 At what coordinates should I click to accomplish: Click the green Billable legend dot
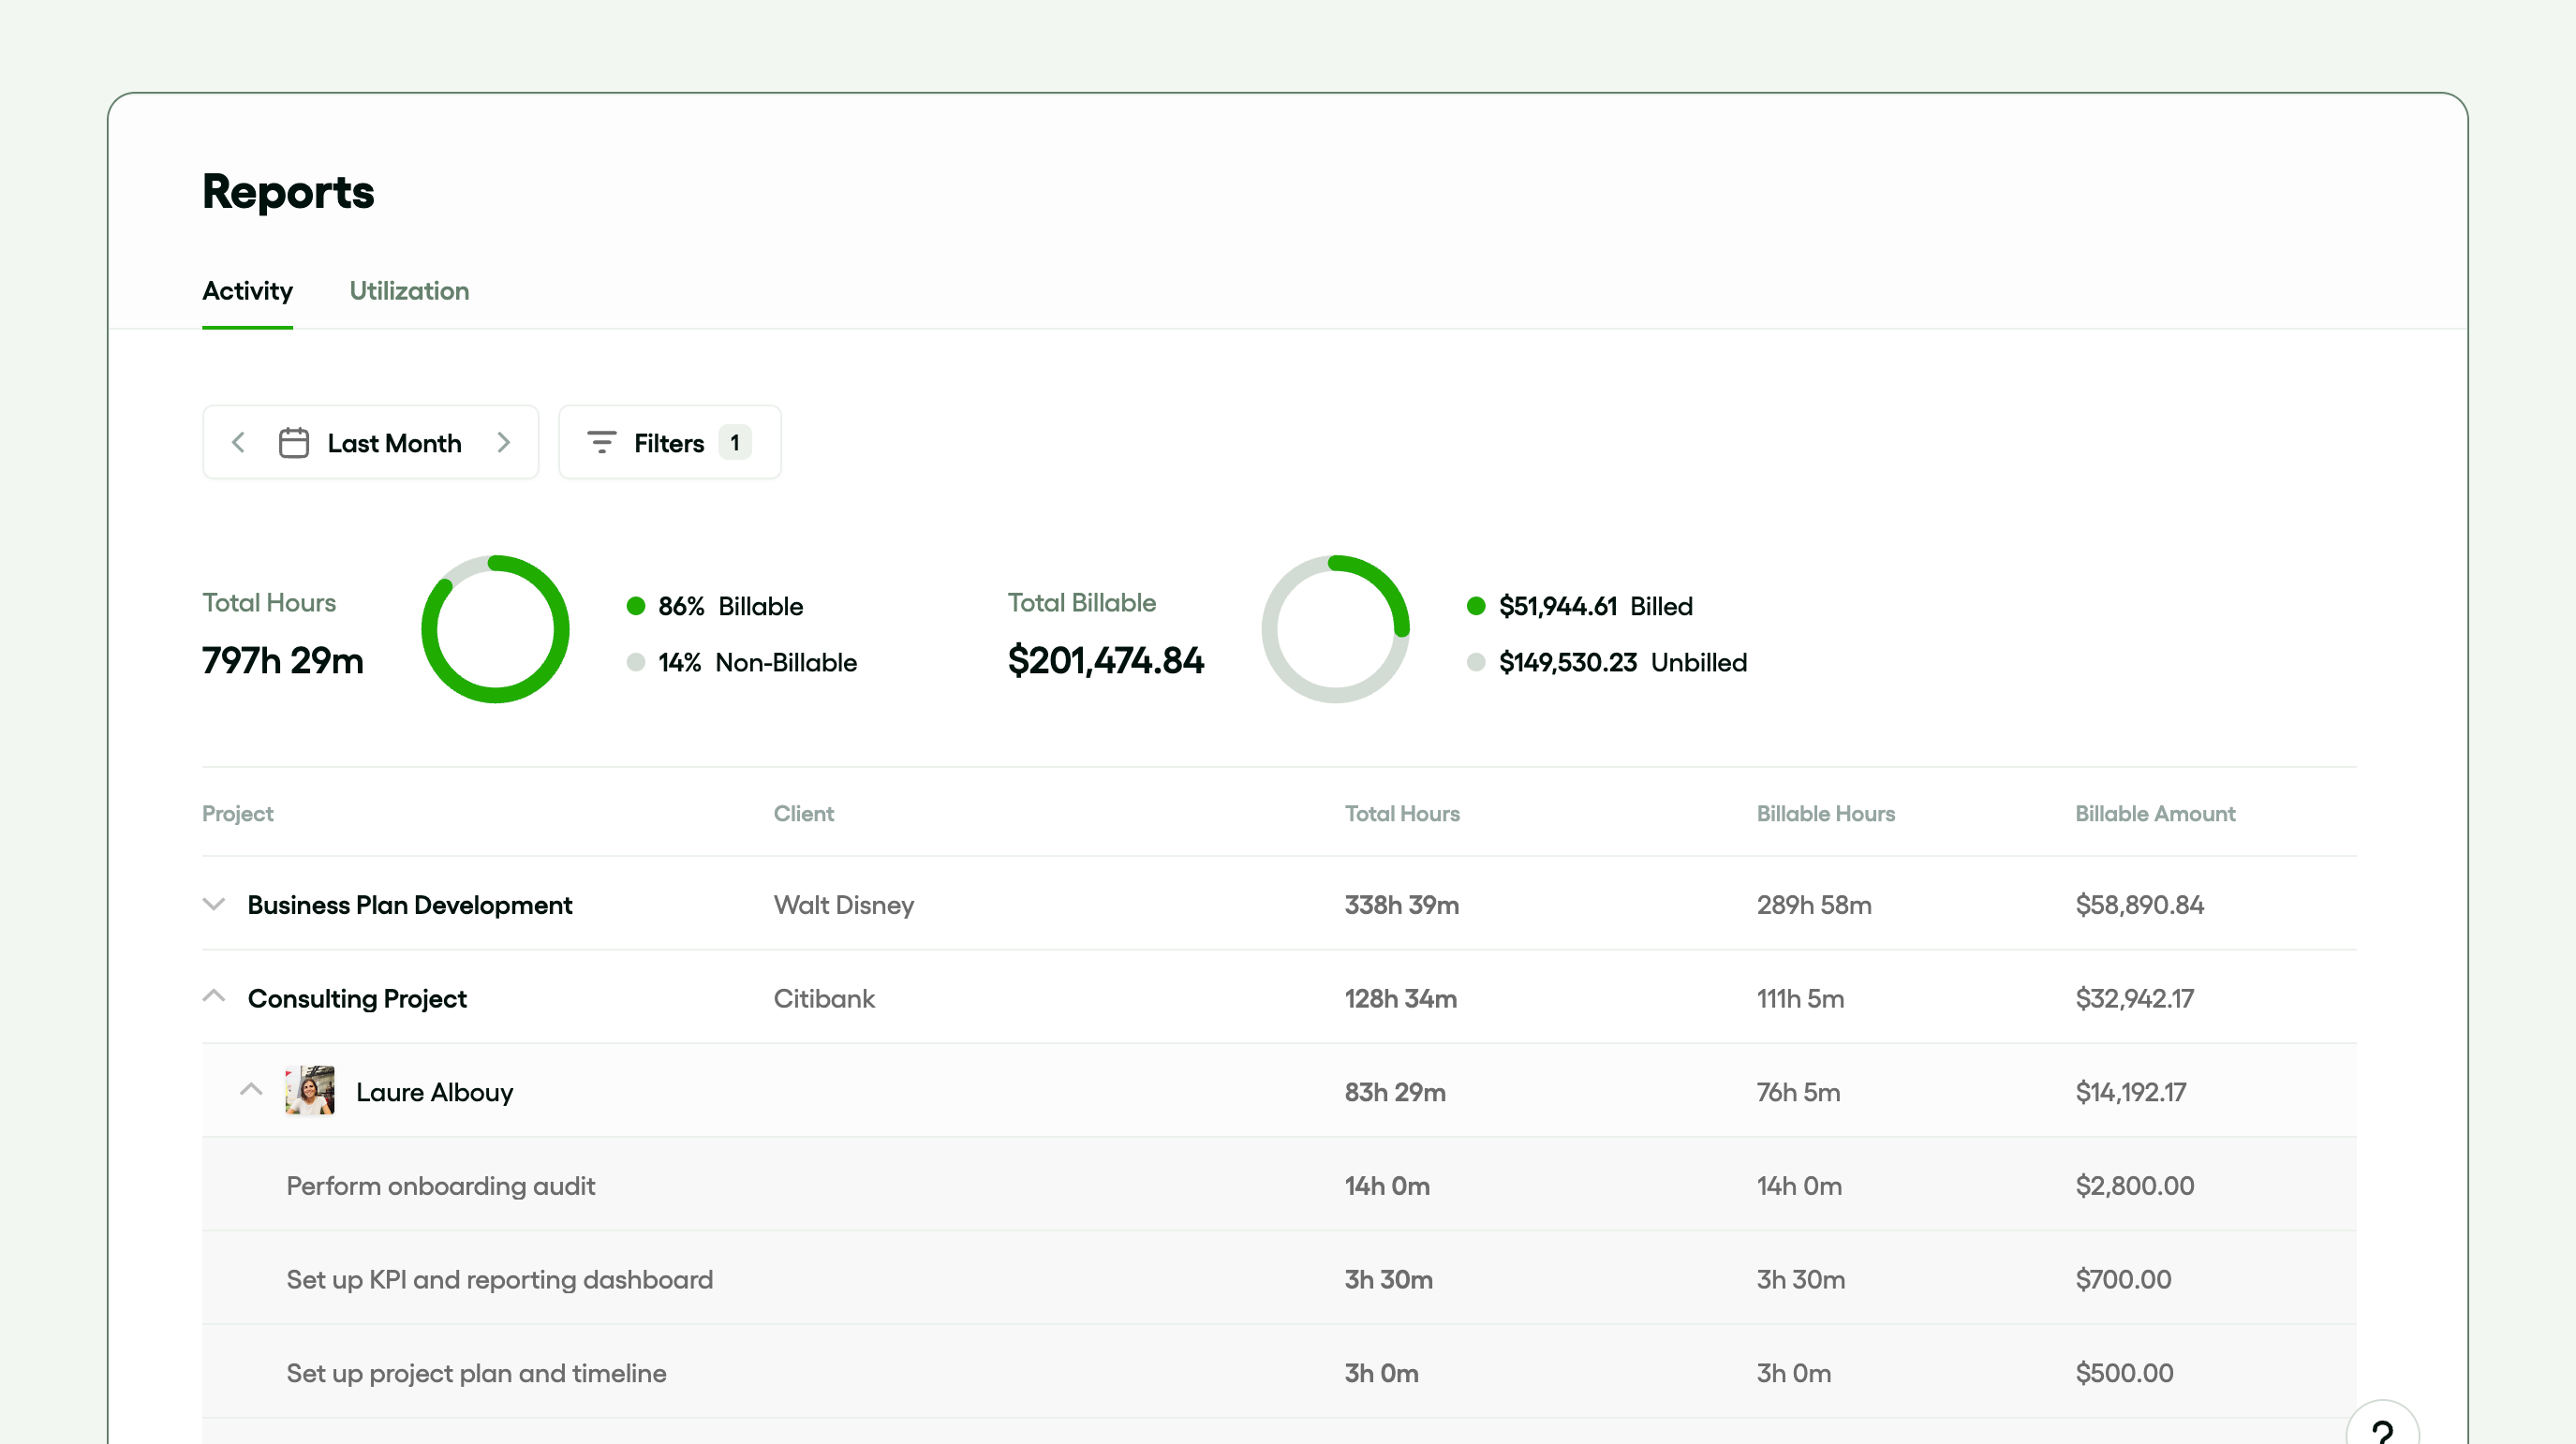[637, 605]
